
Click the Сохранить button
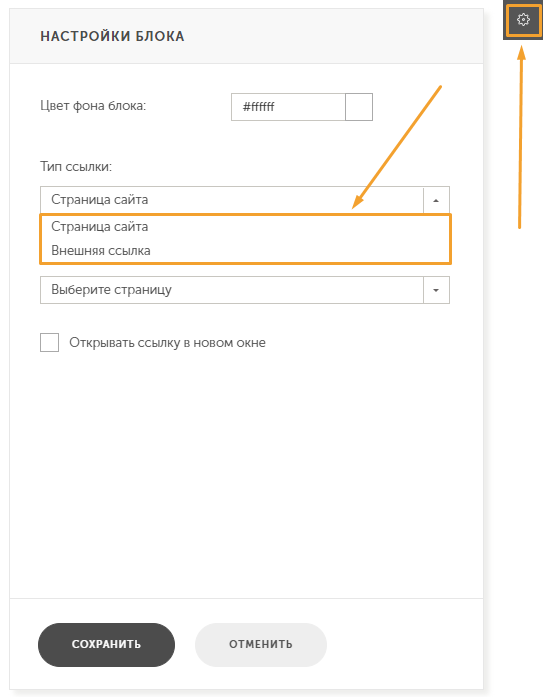(x=106, y=645)
